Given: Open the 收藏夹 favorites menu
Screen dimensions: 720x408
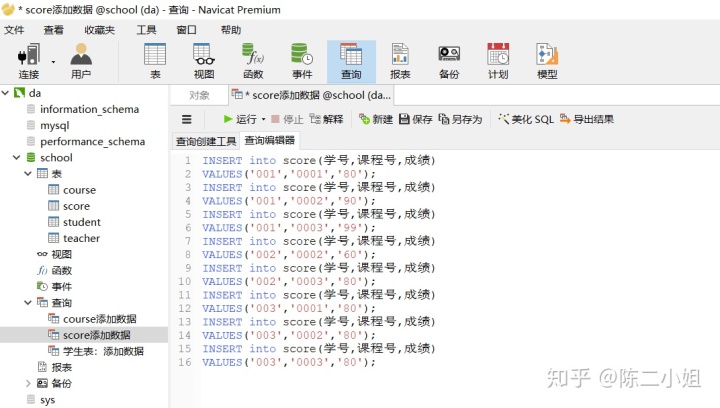Looking at the screenshot, I should click(99, 30).
